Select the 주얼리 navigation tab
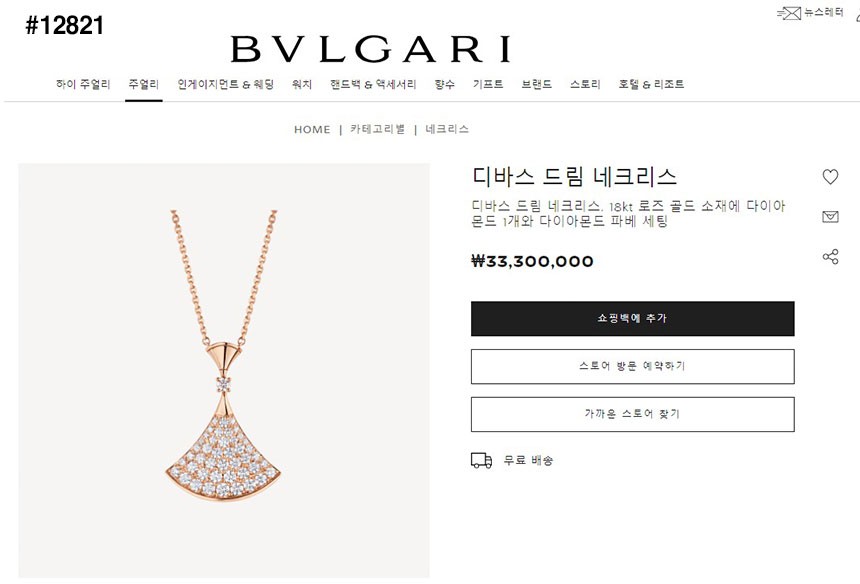This screenshot has height=584, width=860. click(144, 84)
